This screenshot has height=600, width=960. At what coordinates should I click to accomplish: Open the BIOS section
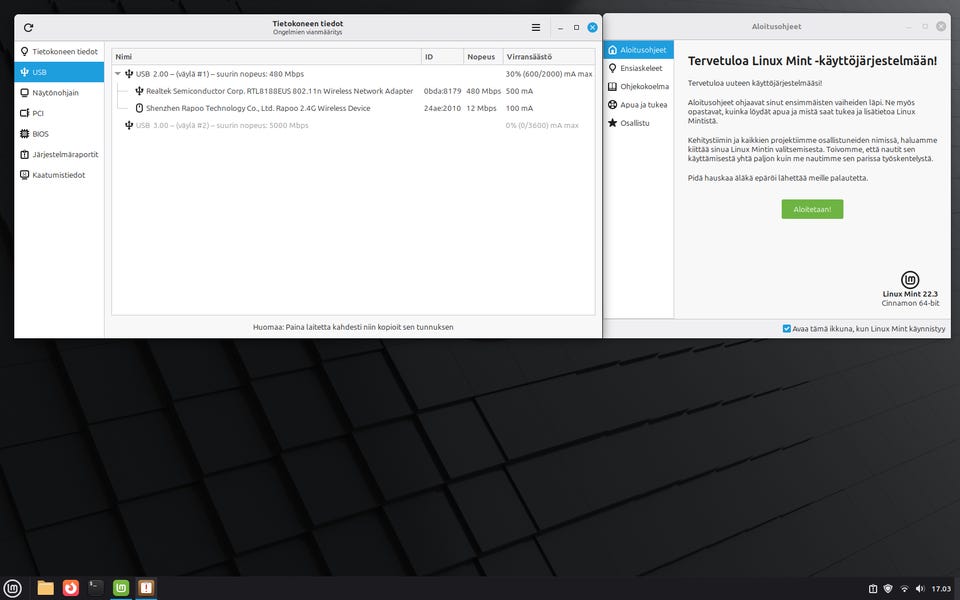click(x=59, y=133)
